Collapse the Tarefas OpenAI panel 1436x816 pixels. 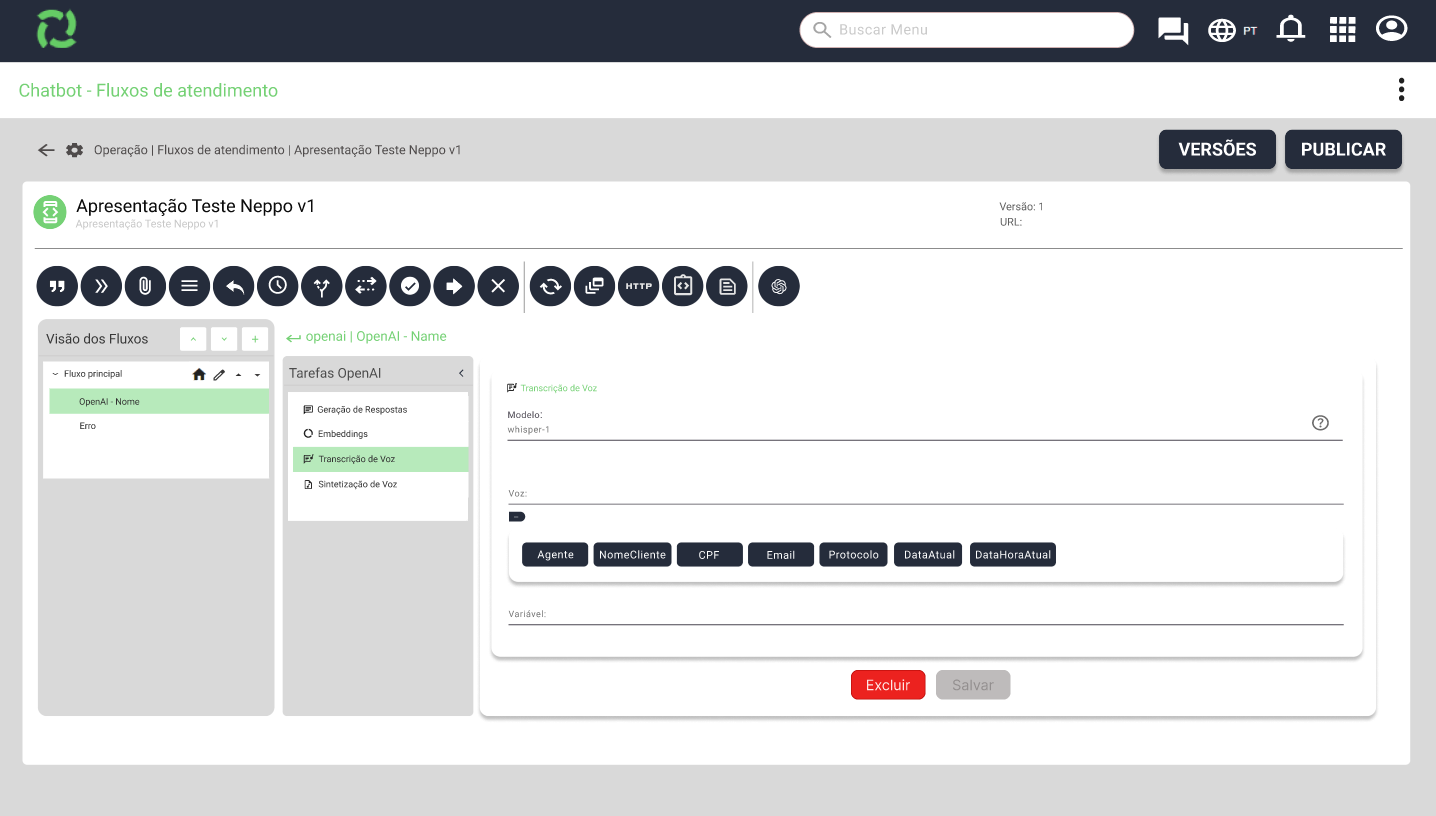(461, 373)
